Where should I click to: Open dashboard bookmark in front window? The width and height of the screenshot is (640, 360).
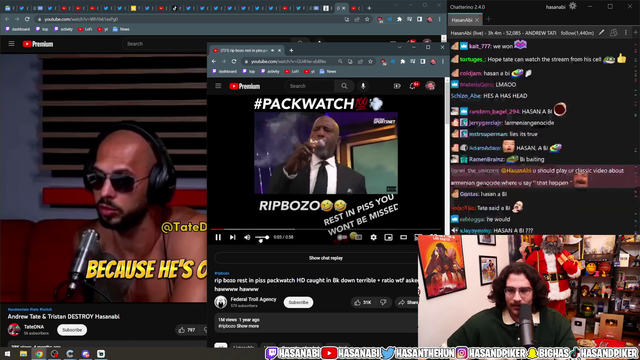pyautogui.click(x=224, y=71)
